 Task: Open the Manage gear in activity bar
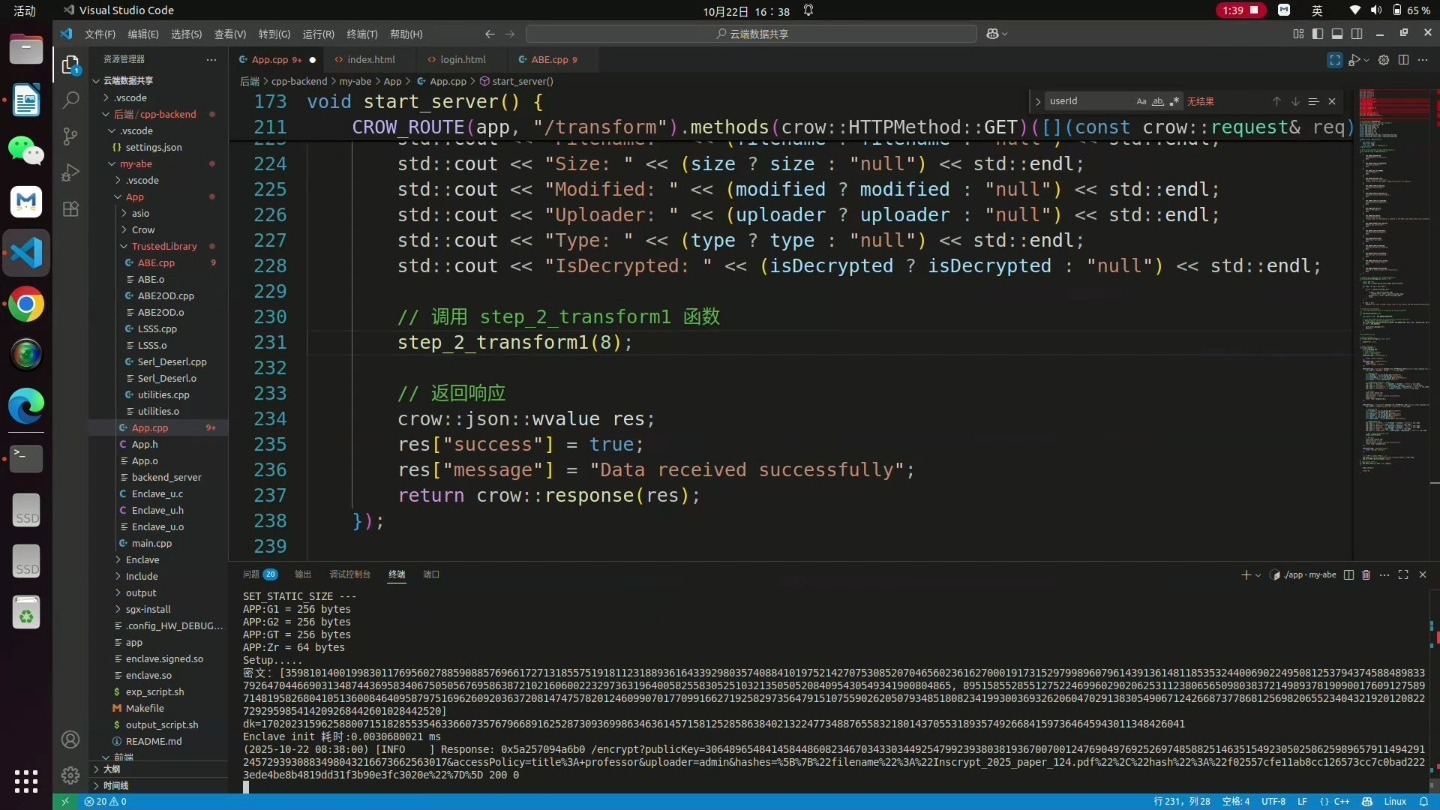pos(70,775)
